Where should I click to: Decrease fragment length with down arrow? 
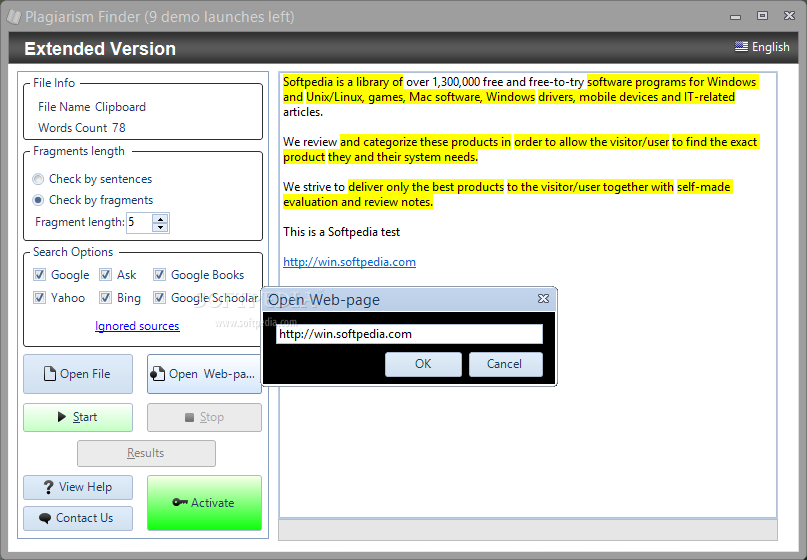point(161,227)
